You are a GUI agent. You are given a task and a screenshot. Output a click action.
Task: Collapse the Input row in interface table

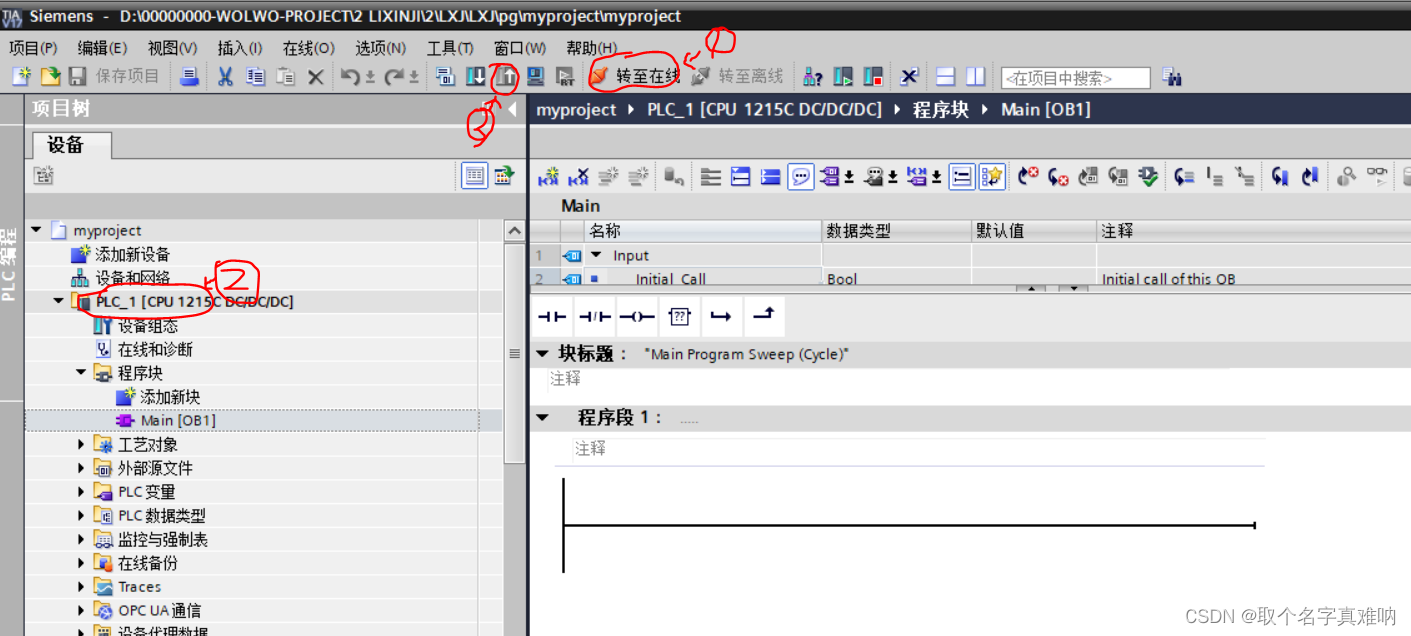point(597,255)
